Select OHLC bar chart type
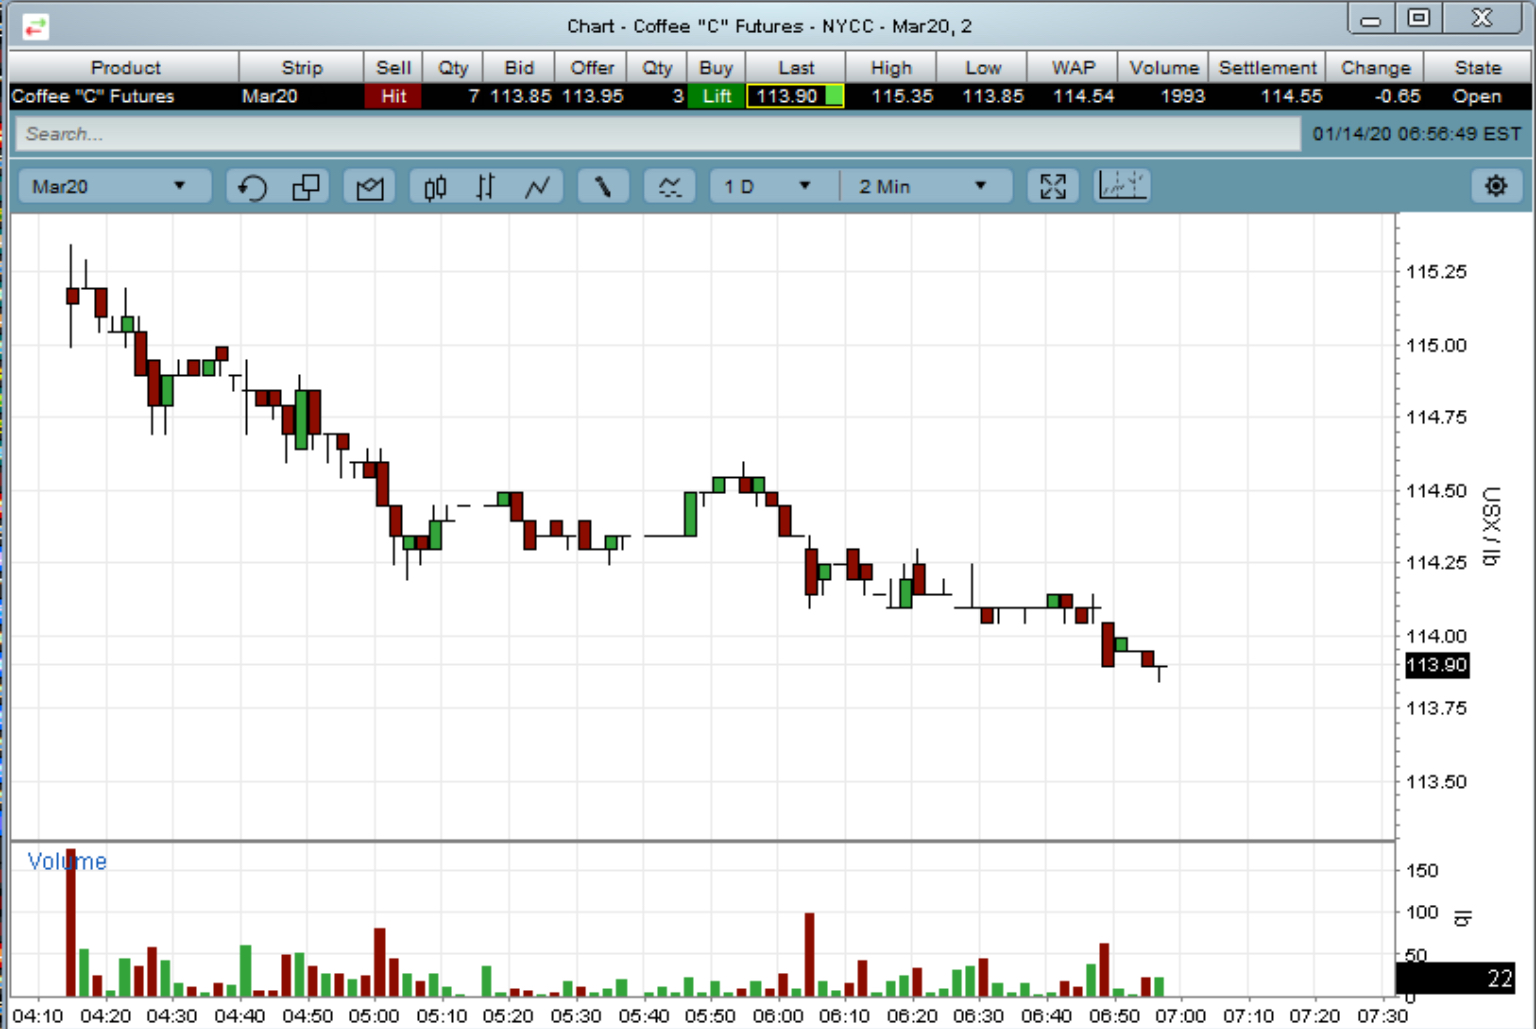The width and height of the screenshot is (1536, 1029). coord(486,187)
